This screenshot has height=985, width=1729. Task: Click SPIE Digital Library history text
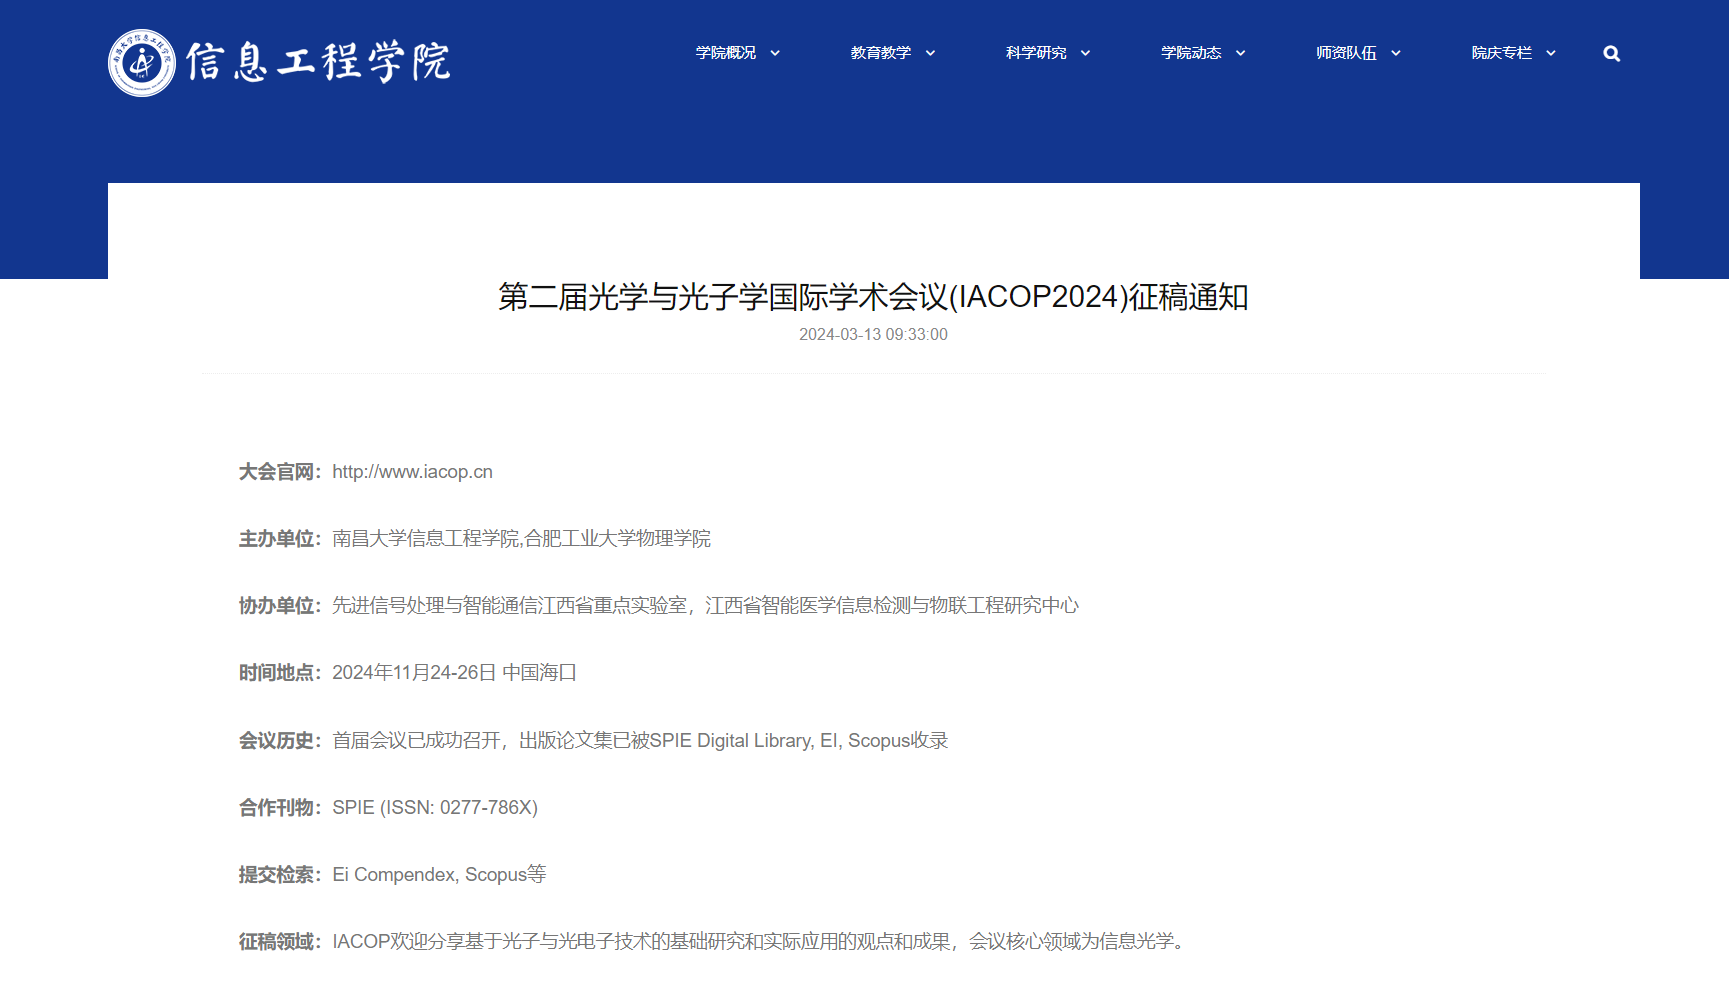pos(640,741)
